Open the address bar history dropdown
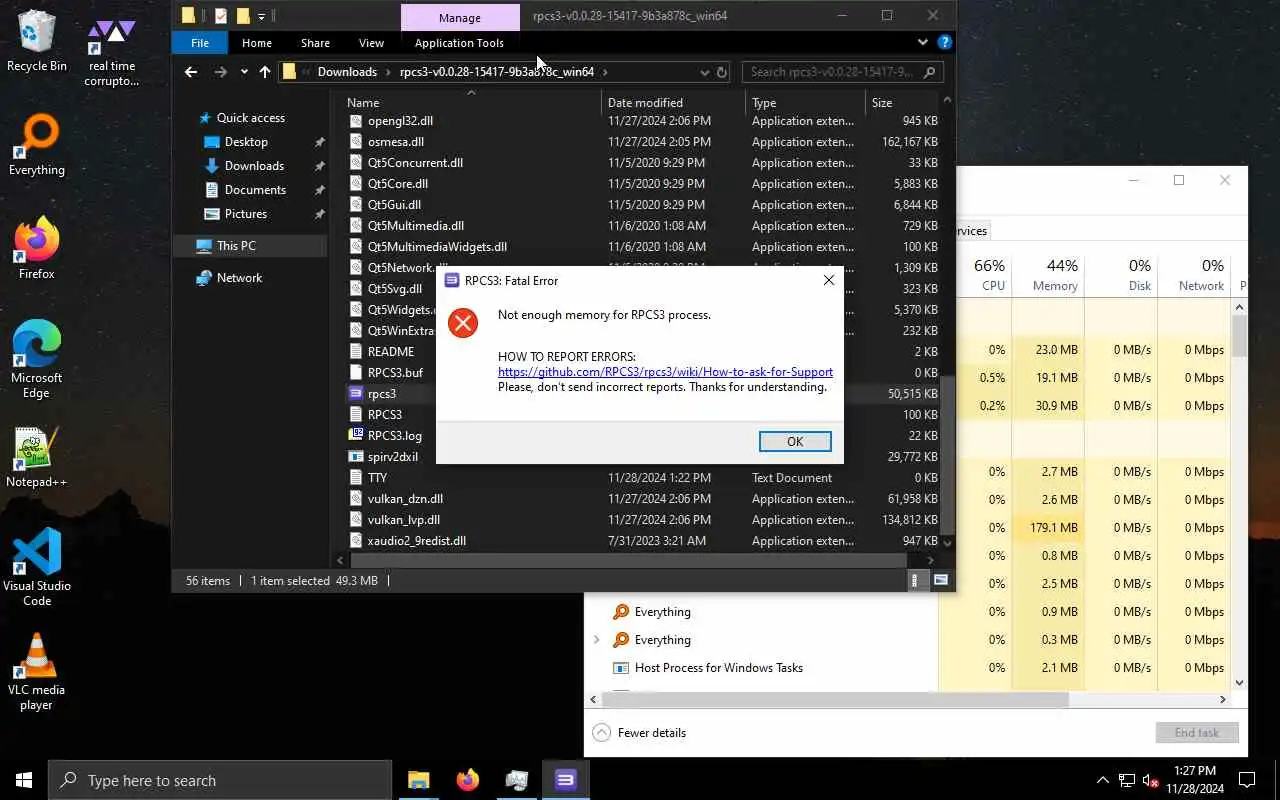The width and height of the screenshot is (1280, 800). (704, 72)
